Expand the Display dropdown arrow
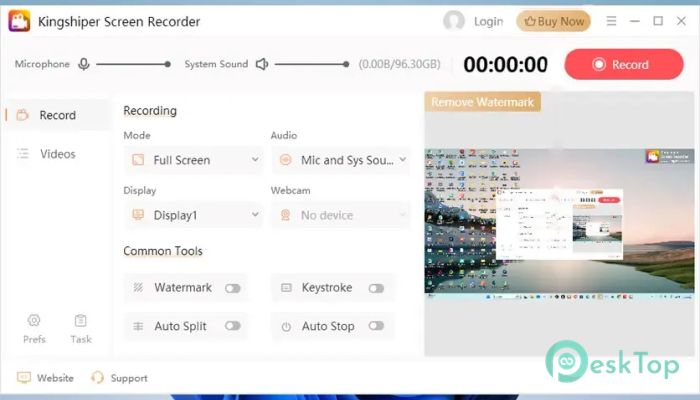The height and width of the screenshot is (400, 700). tap(255, 214)
